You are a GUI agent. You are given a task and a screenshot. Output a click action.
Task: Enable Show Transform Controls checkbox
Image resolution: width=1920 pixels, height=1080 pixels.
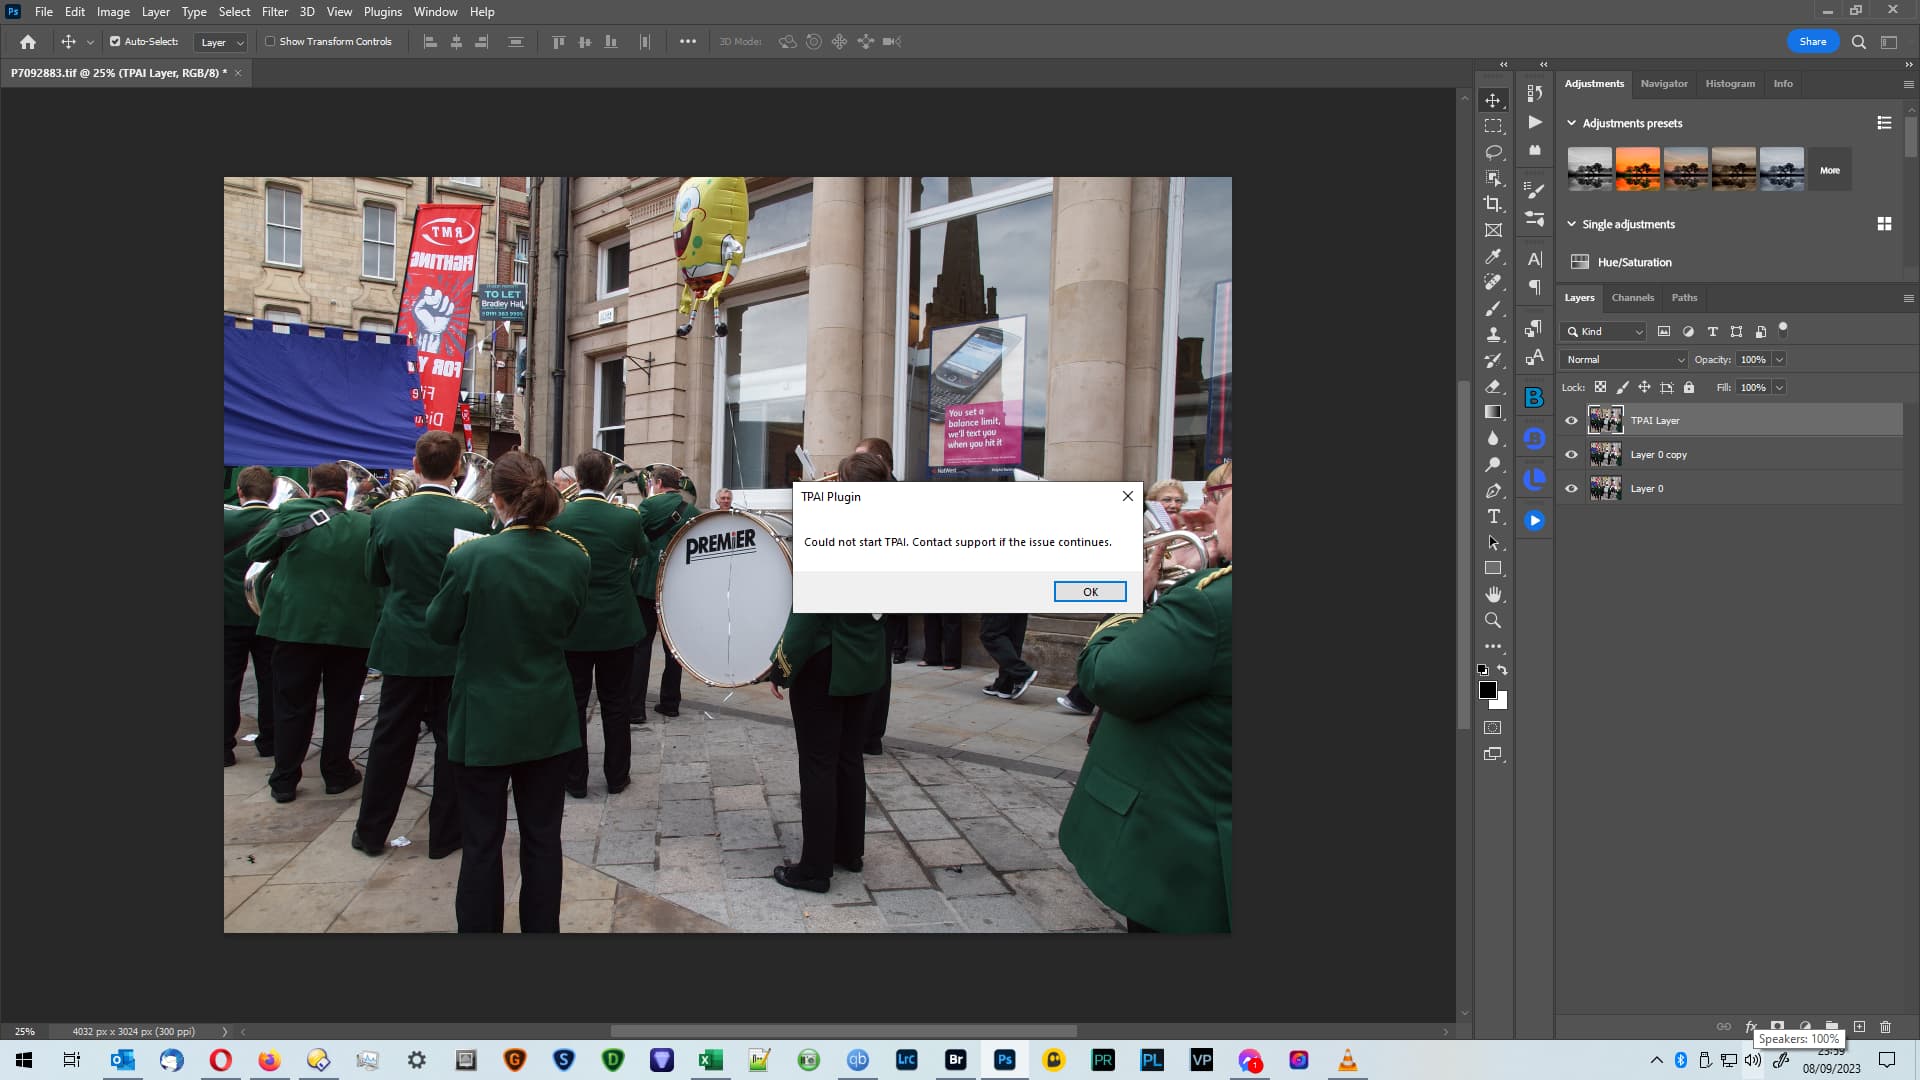[x=270, y=42]
